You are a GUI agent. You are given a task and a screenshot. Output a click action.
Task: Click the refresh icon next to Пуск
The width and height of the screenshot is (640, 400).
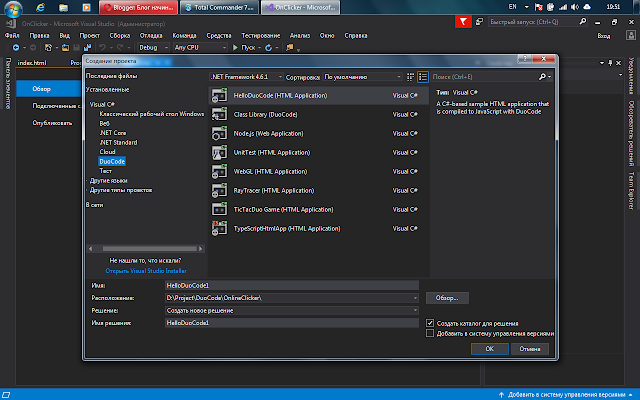click(x=268, y=48)
